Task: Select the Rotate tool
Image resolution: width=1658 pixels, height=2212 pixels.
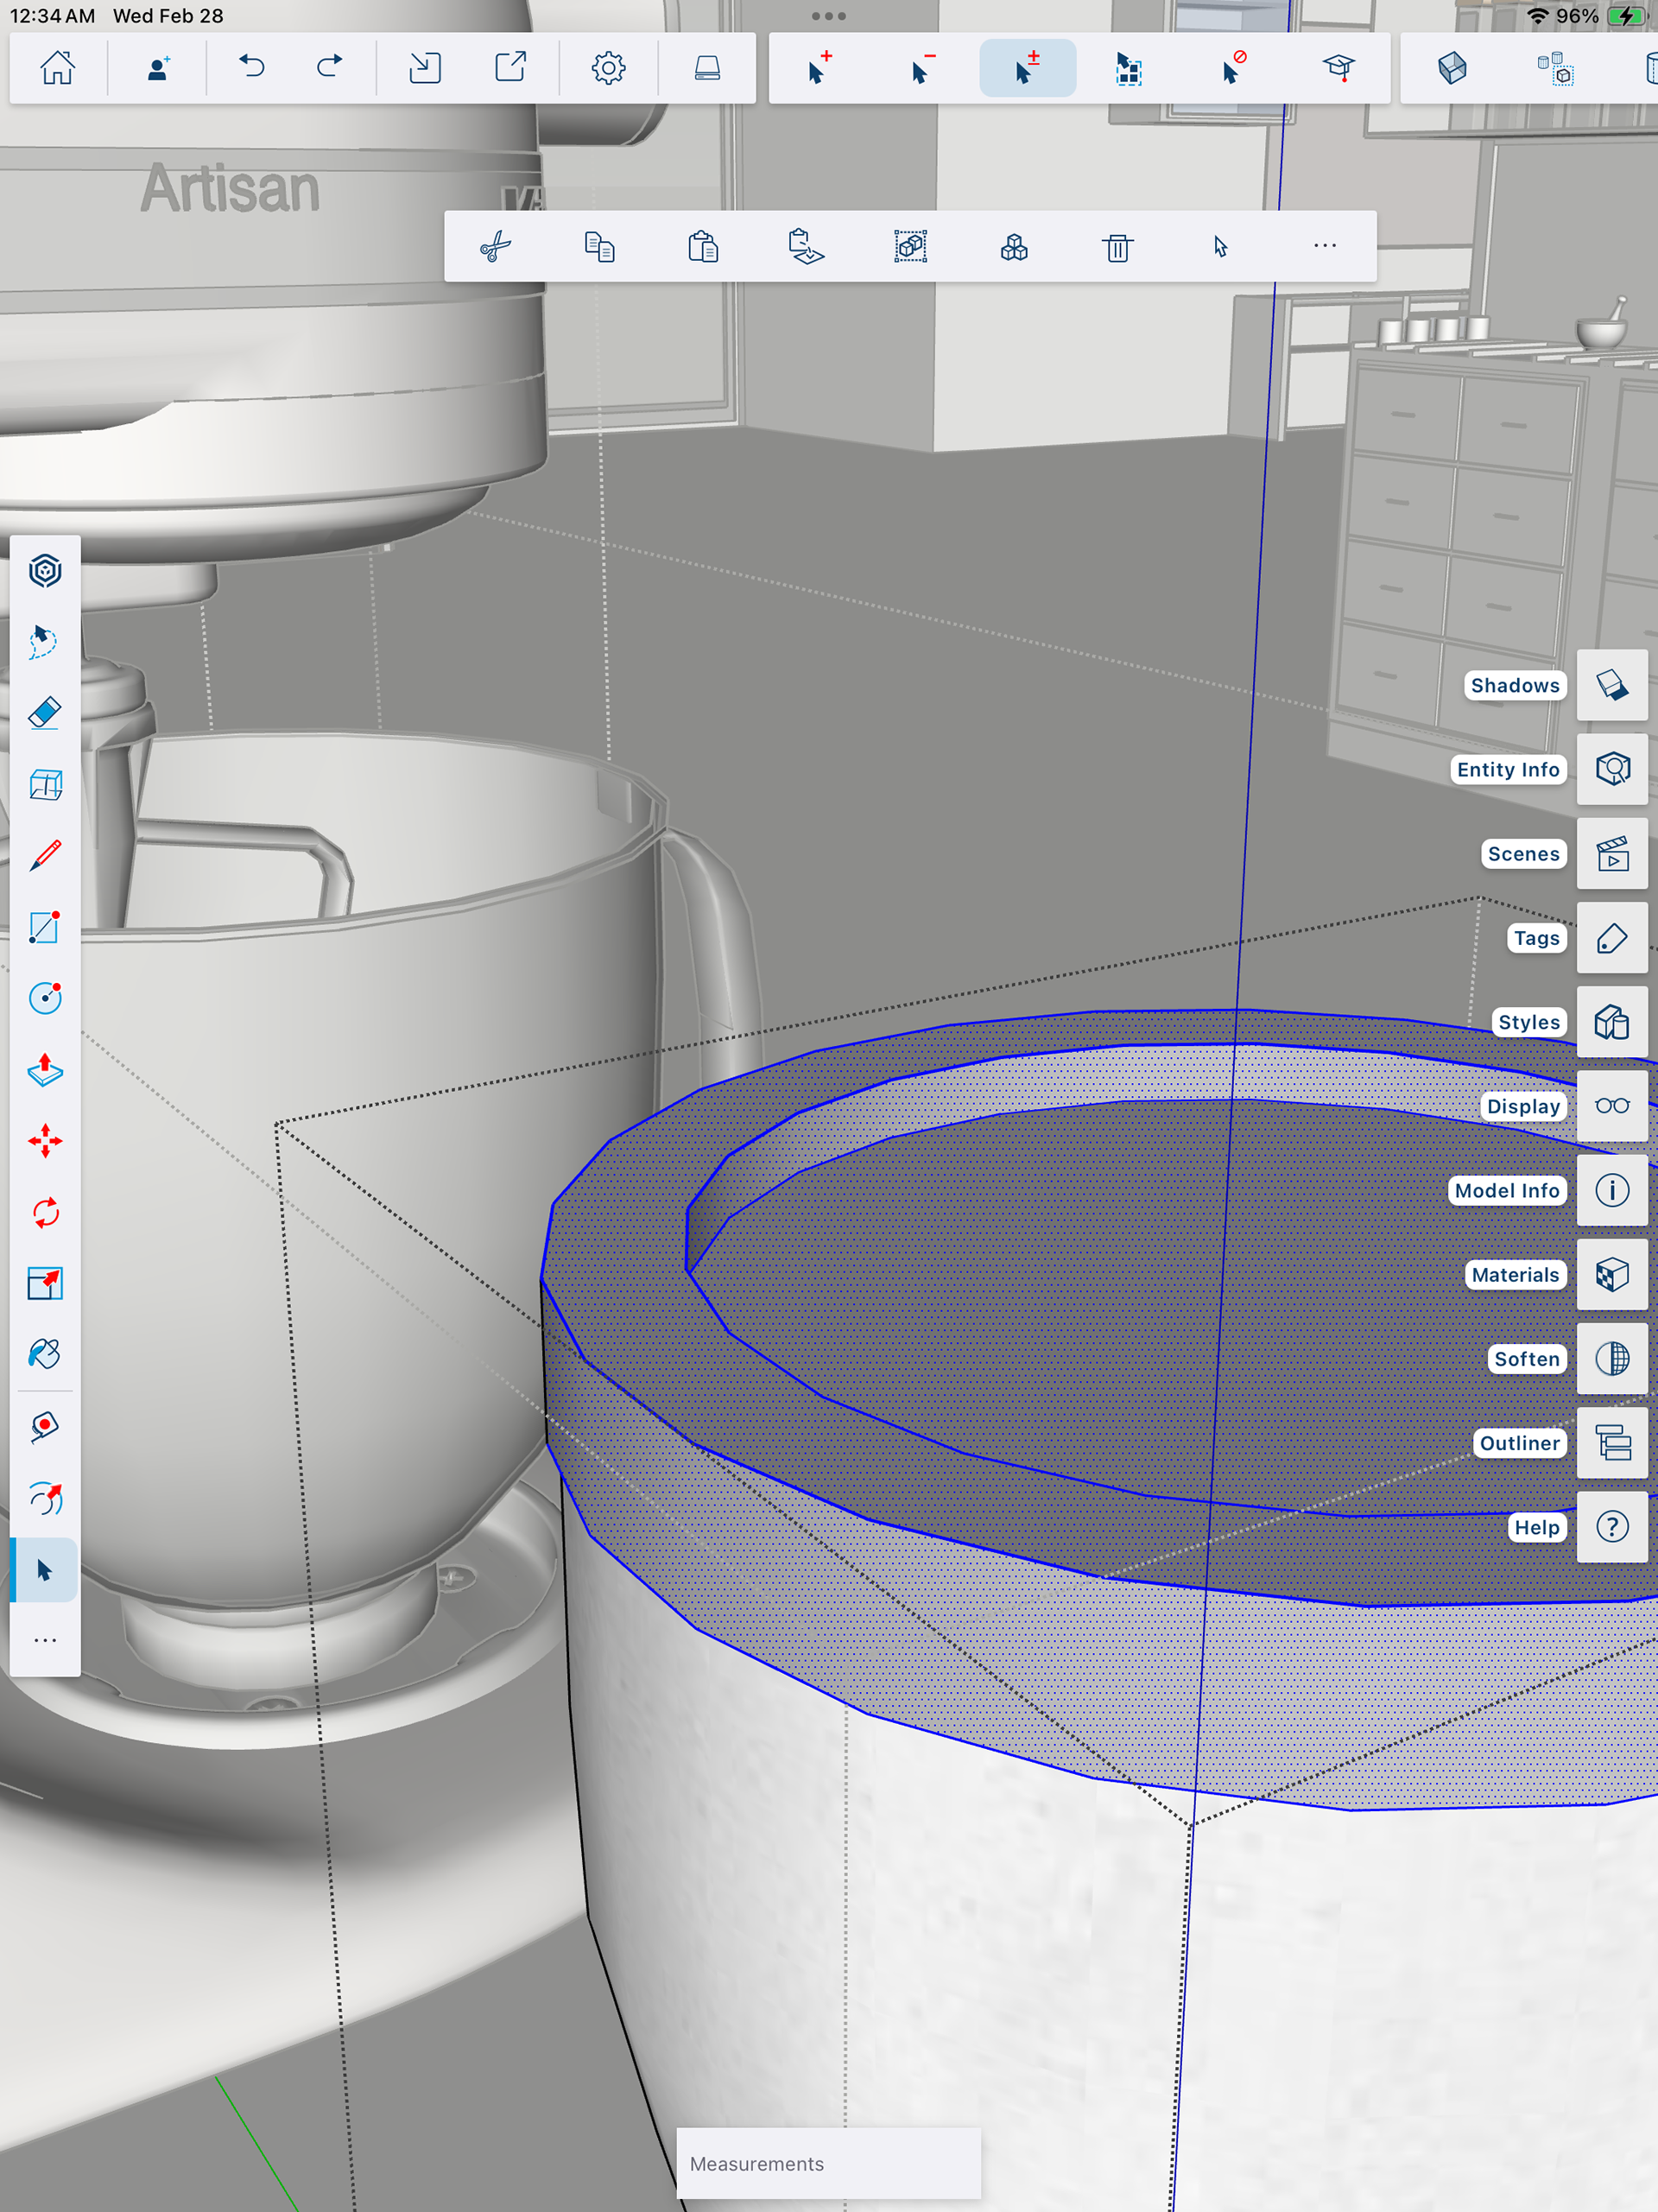Action: click(45, 1213)
